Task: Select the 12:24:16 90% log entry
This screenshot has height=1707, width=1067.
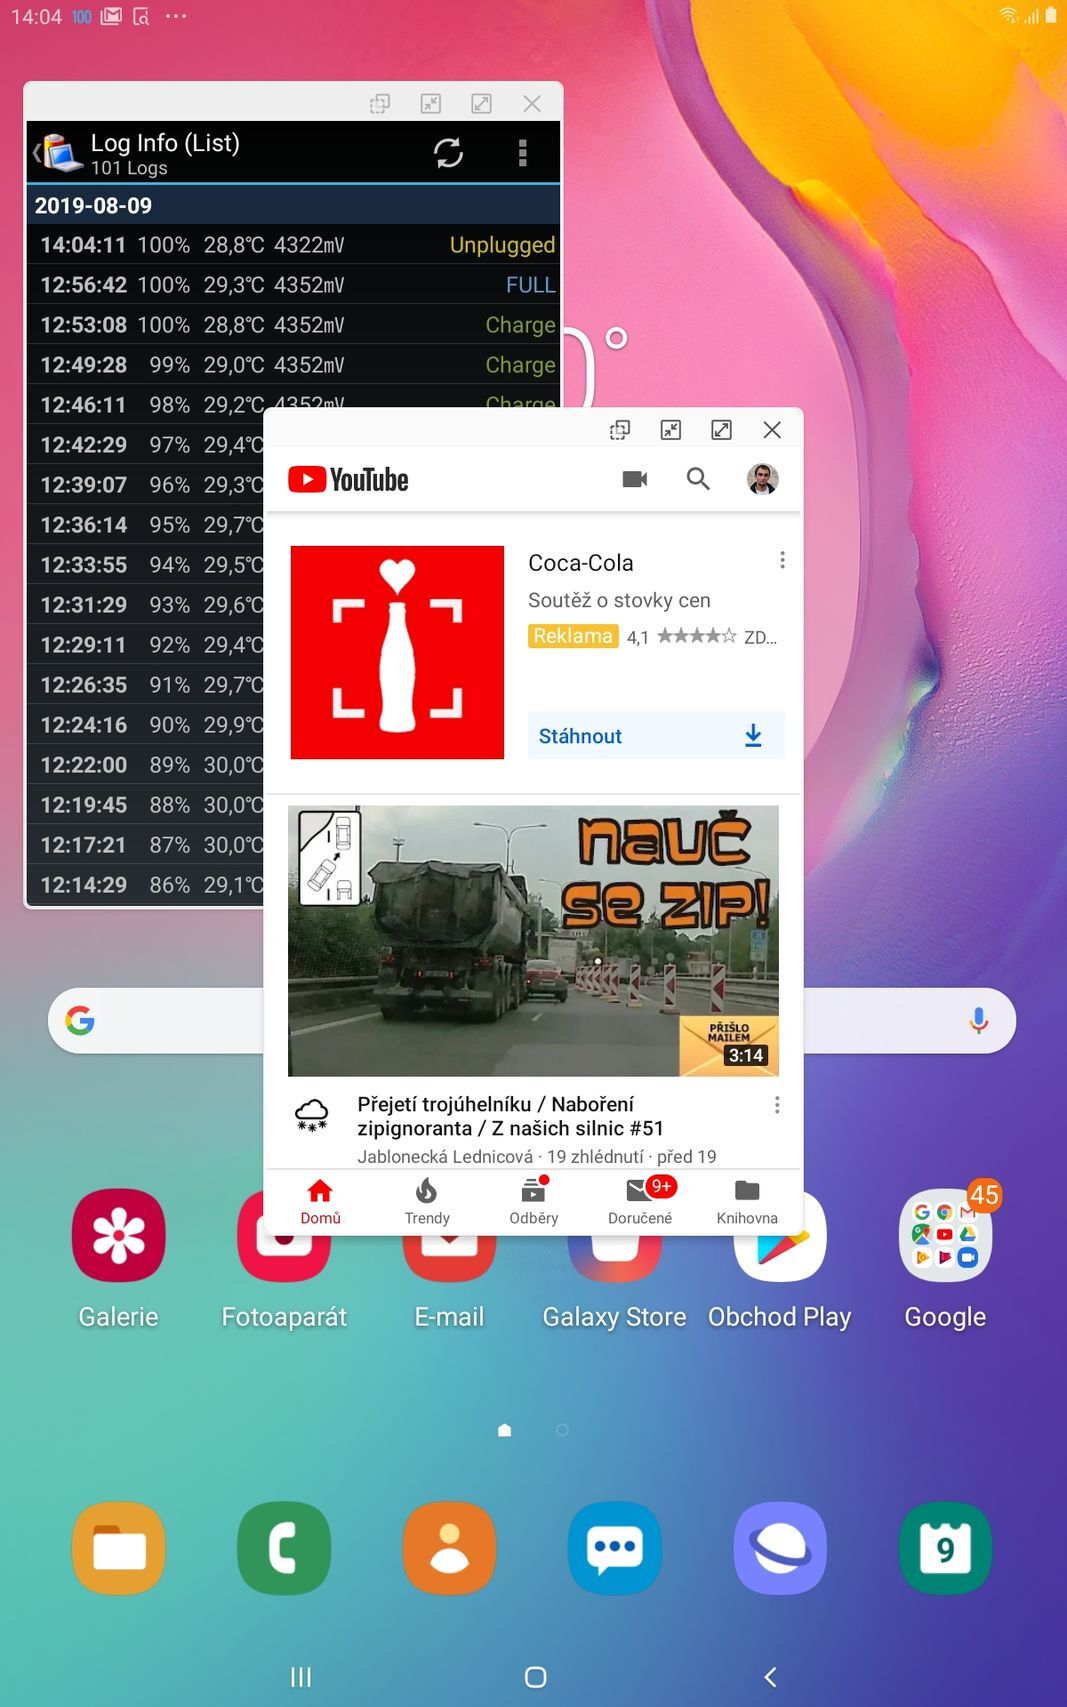Action: (x=146, y=724)
